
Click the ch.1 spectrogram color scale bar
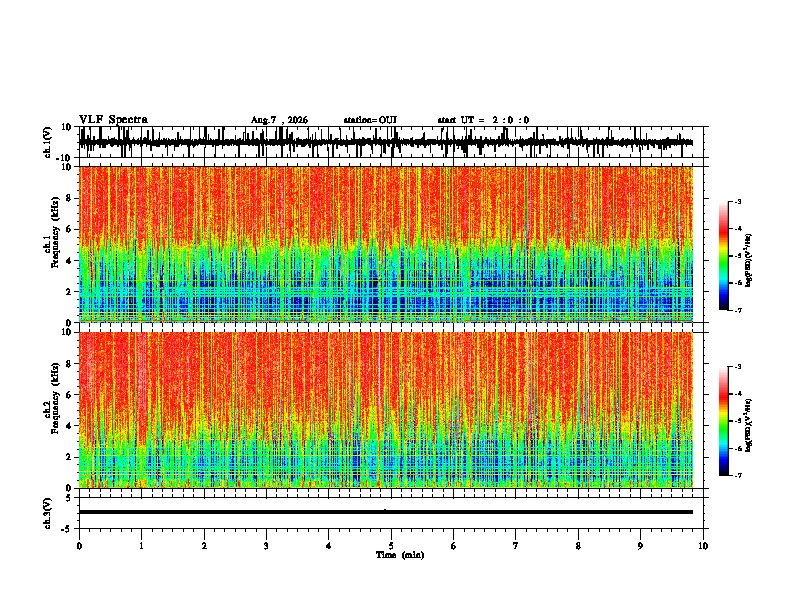(724, 256)
